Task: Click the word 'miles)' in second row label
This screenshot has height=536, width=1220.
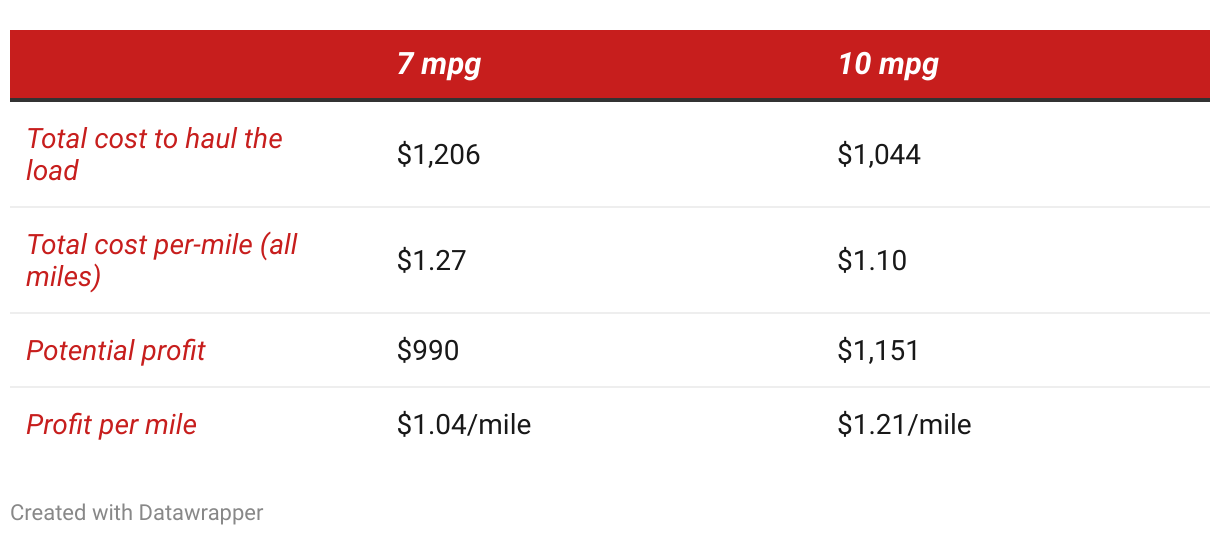Action: pyautogui.click(x=63, y=277)
